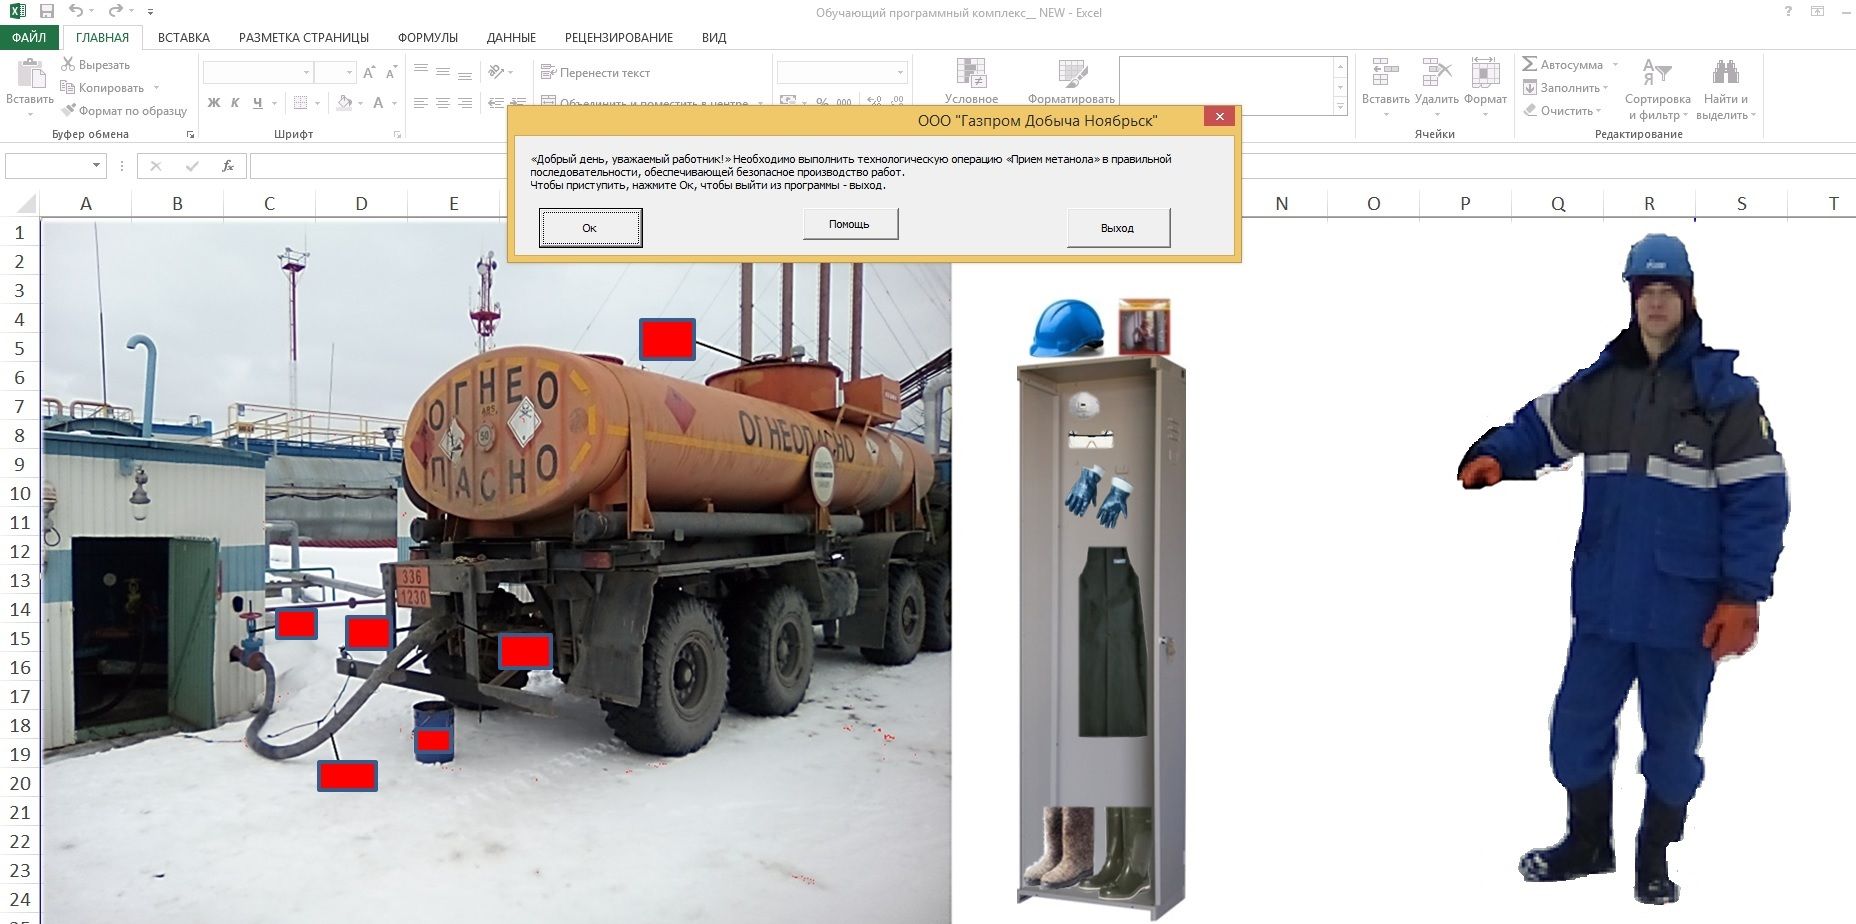Click the blue gloves in the locker

pos(1098,495)
